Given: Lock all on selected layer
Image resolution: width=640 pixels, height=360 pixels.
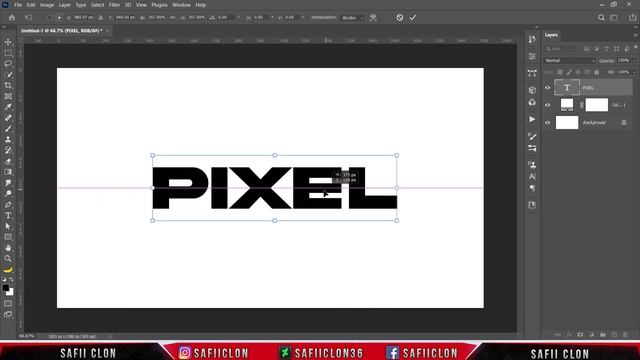Looking at the screenshot, I should [x=597, y=72].
